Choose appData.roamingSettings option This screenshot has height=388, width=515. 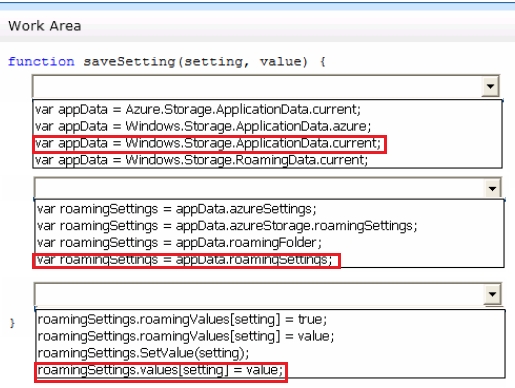point(185,259)
